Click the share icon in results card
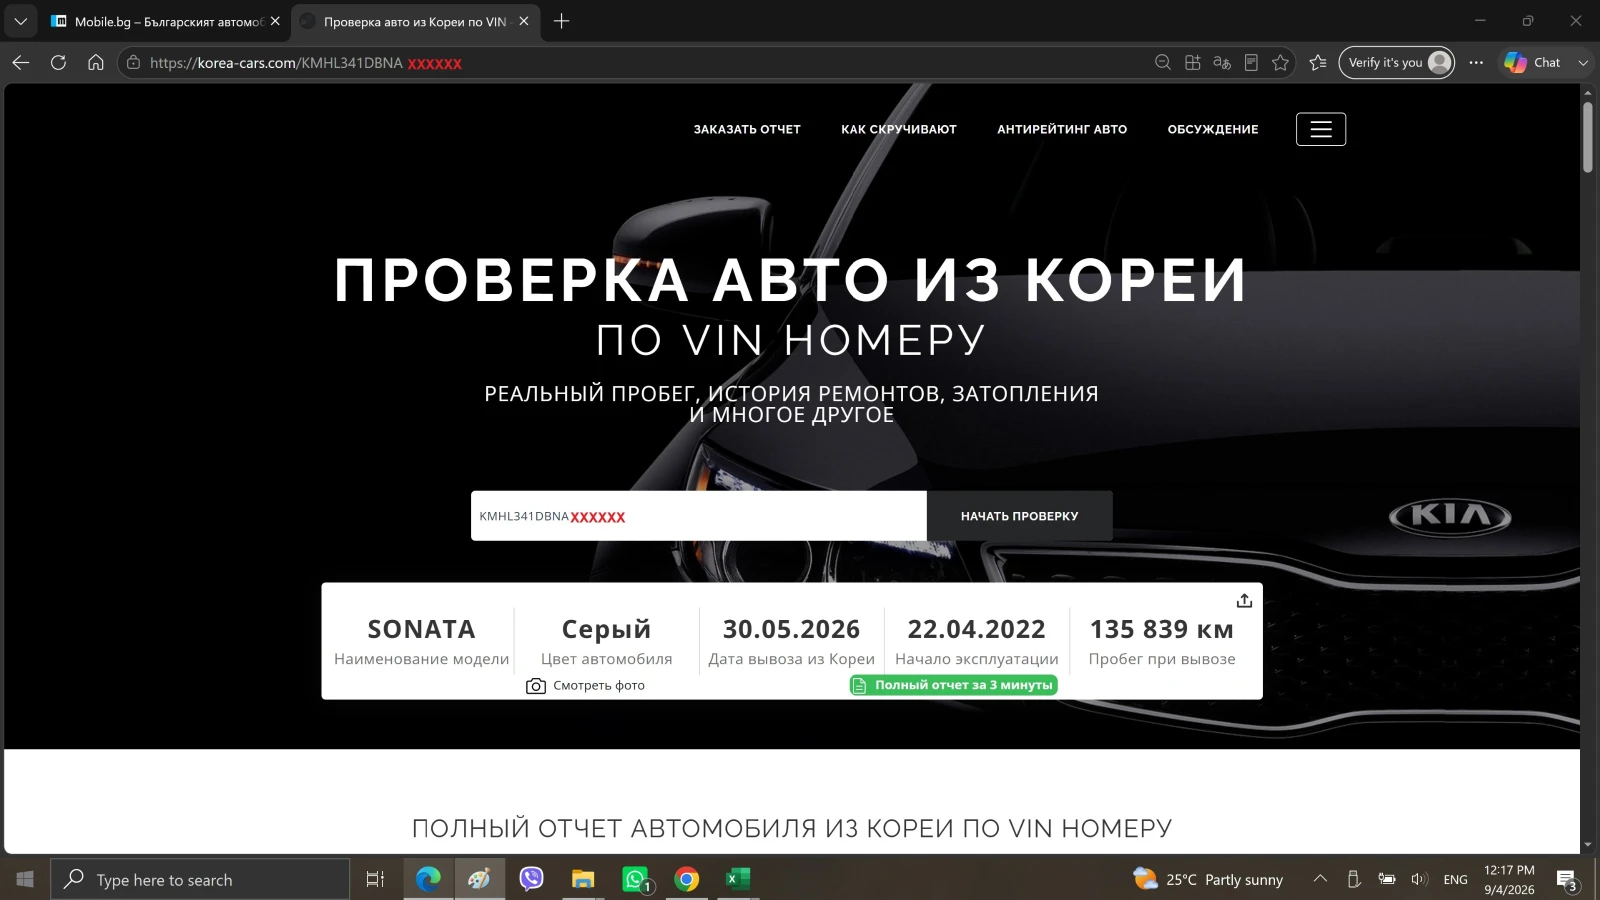 click(1244, 600)
